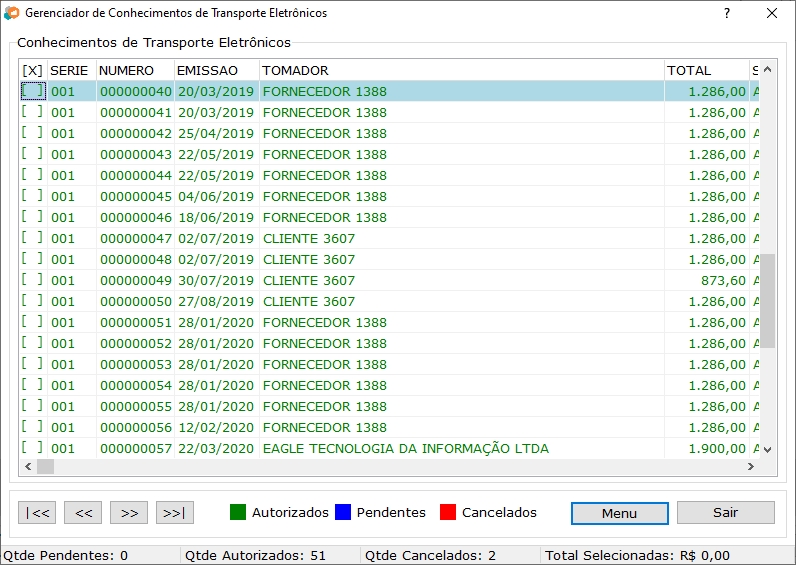This screenshot has width=796, height=565.
Task: Click Qtde Cancelados: 2 in status bar
Action: (x=430, y=555)
